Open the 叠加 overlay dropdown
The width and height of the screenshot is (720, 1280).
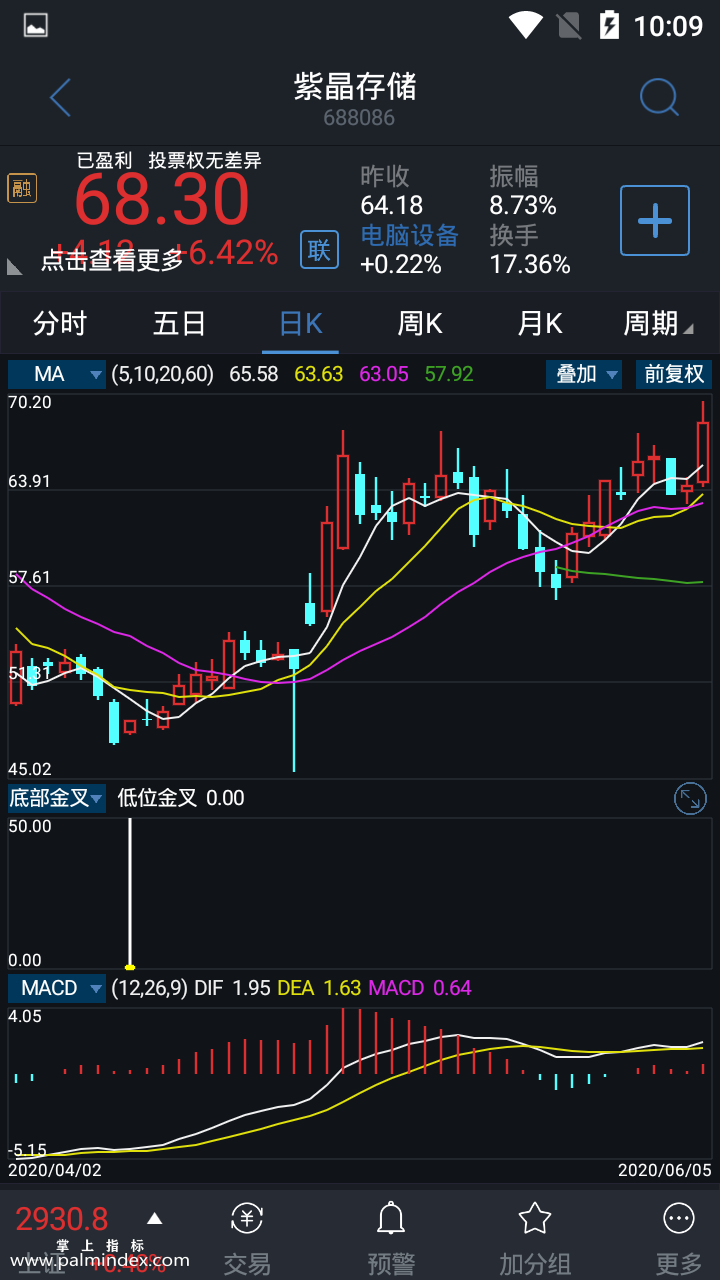click(584, 374)
